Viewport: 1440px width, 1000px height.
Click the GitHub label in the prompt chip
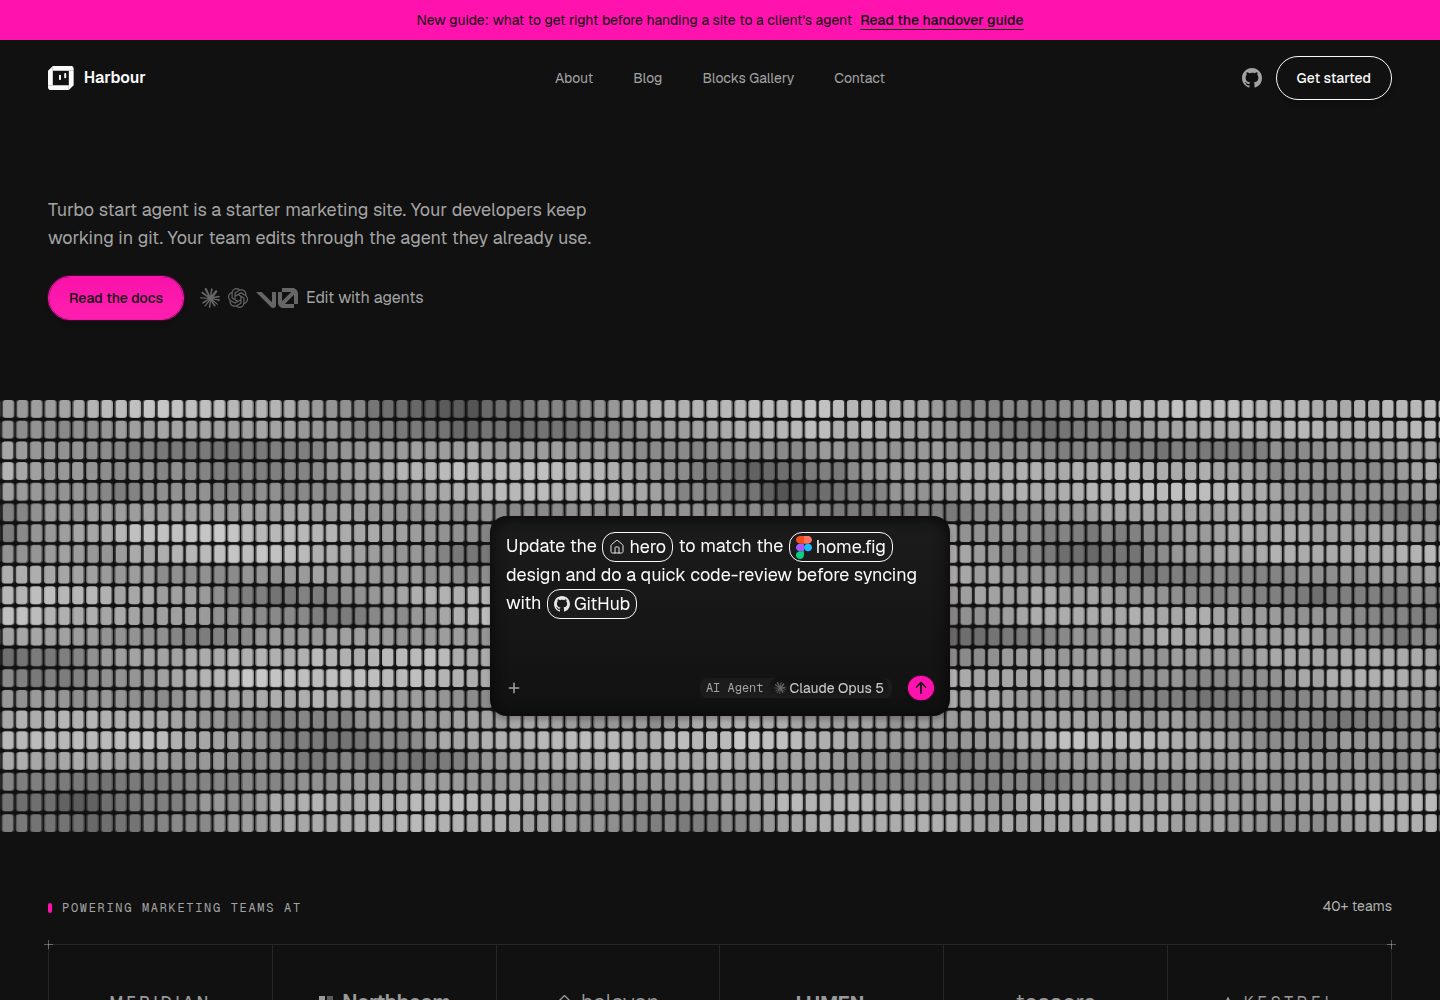click(x=602, y=604)
